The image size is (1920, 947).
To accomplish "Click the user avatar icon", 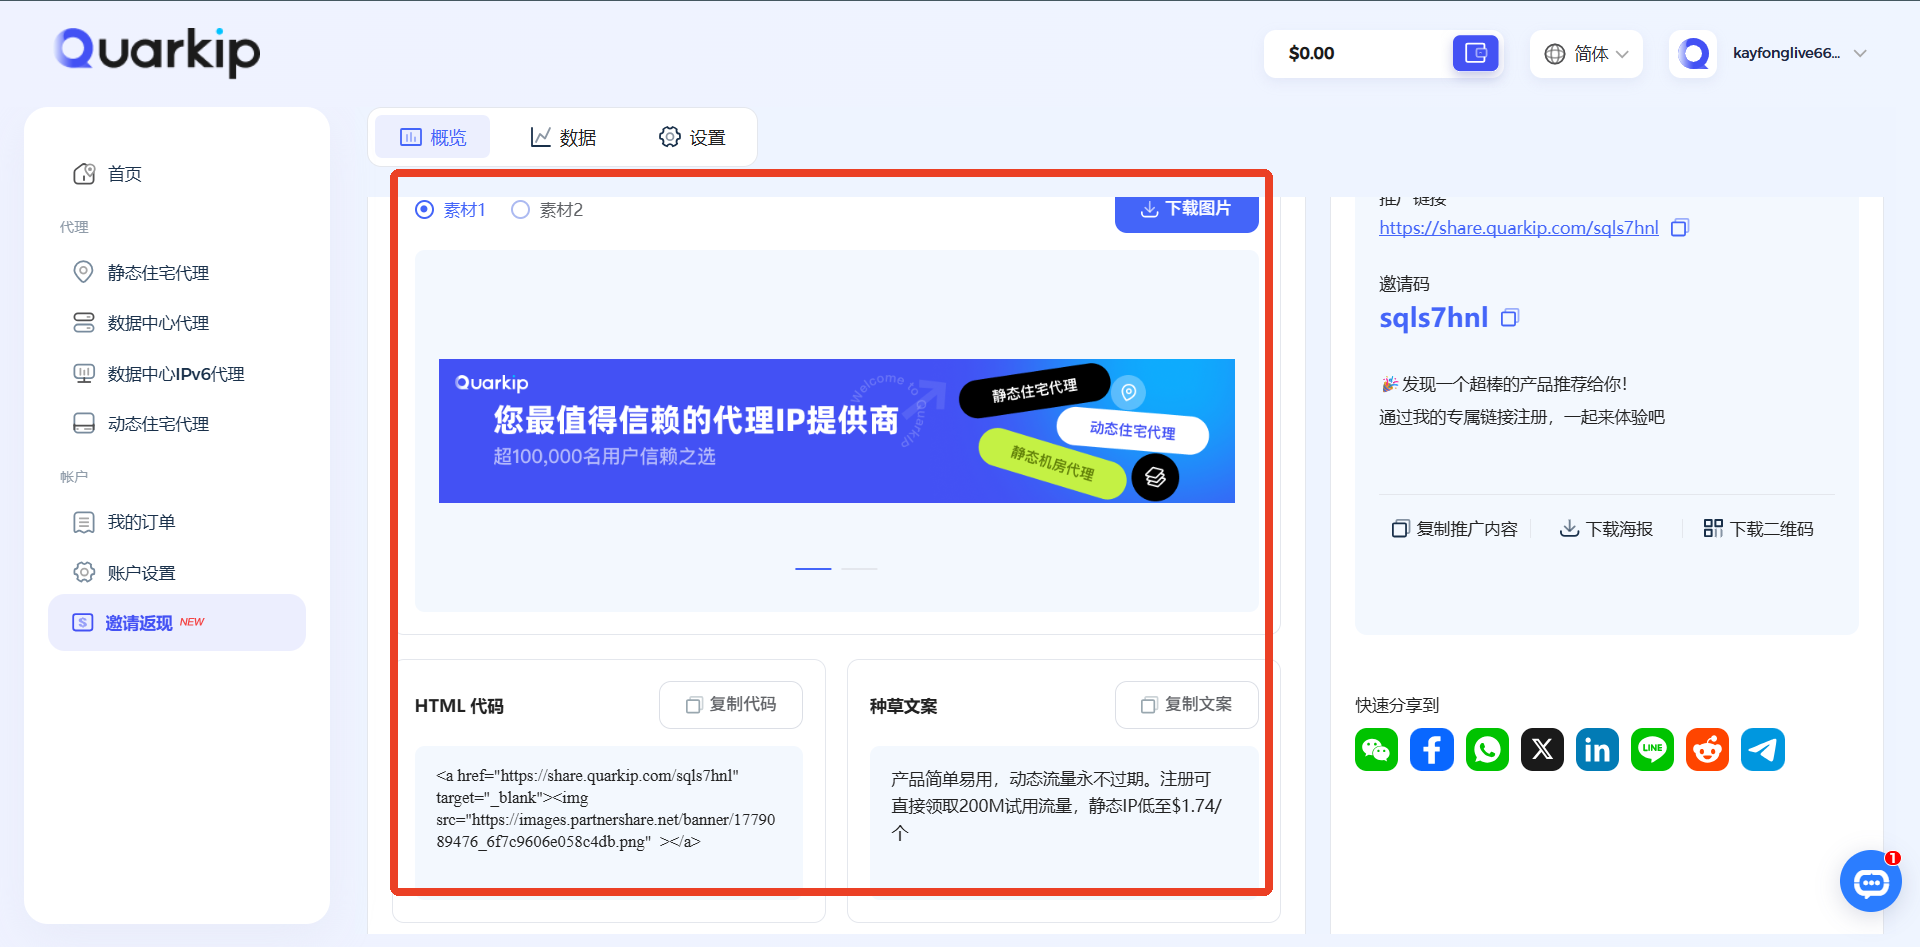I will 1693,53.
